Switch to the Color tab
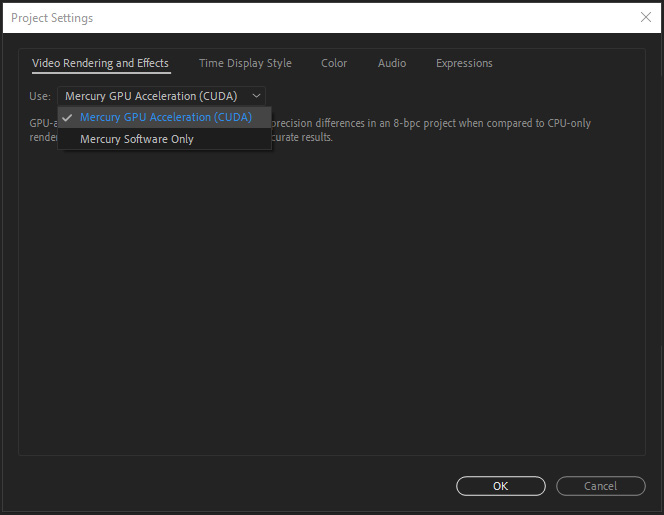 334,63
